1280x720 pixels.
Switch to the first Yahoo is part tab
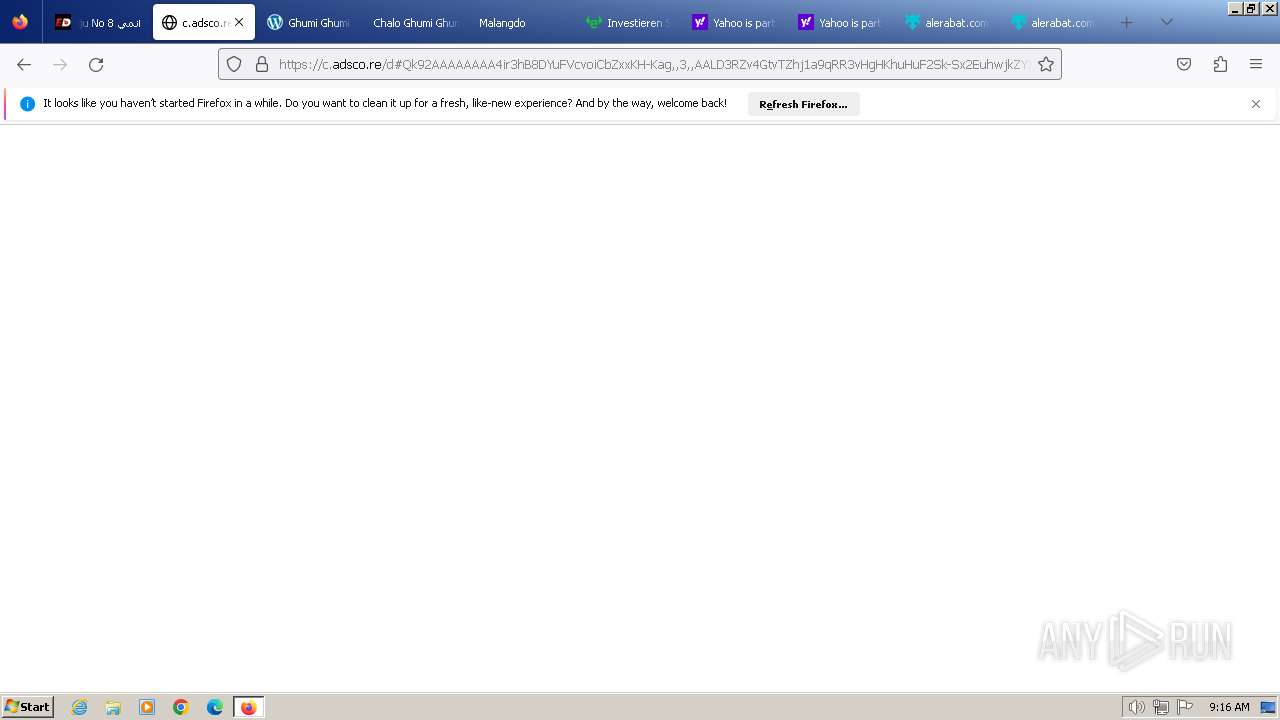coord(733,22)
